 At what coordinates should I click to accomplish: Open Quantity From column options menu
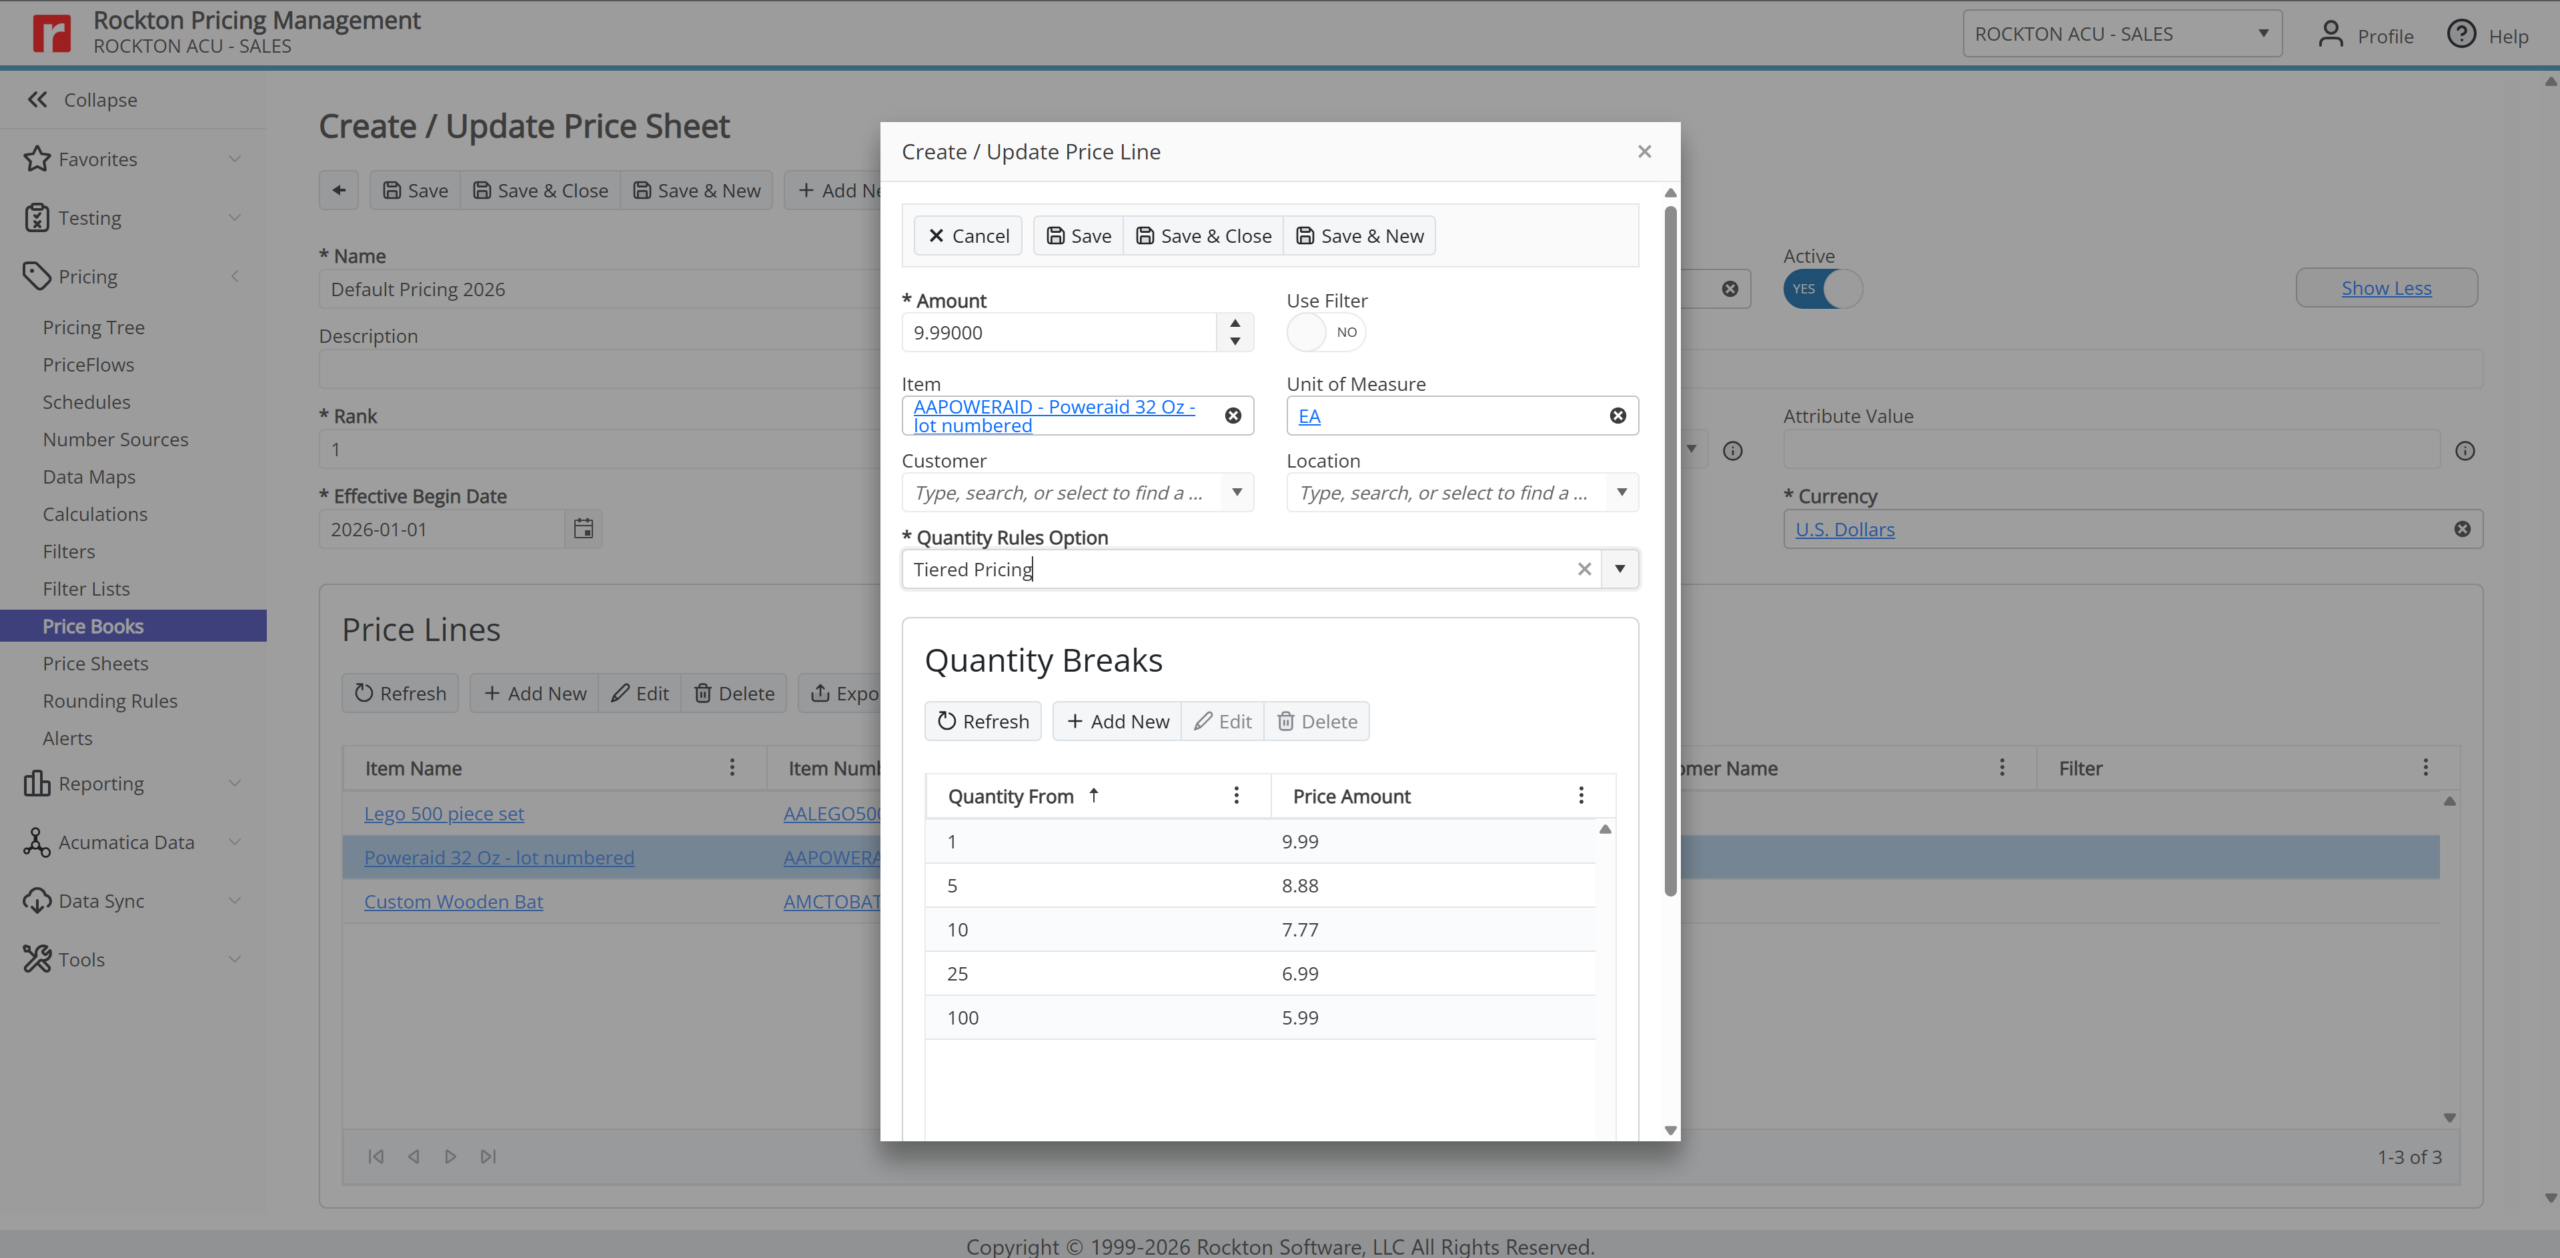click(x=1236, y=795)
